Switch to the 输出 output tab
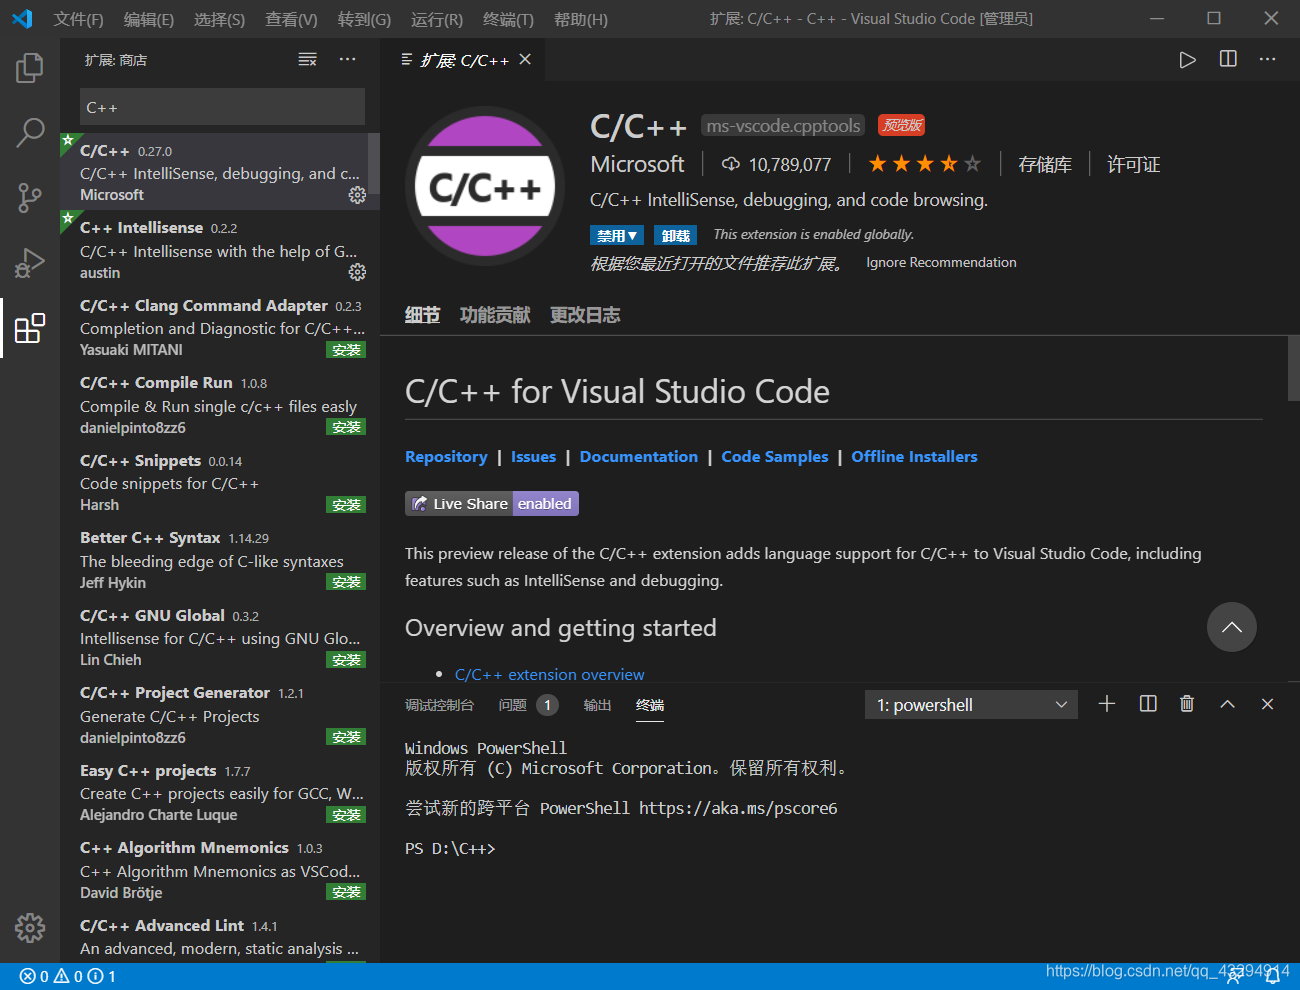Viewport: 1300px width, 990px height. (x=597, y=705)
